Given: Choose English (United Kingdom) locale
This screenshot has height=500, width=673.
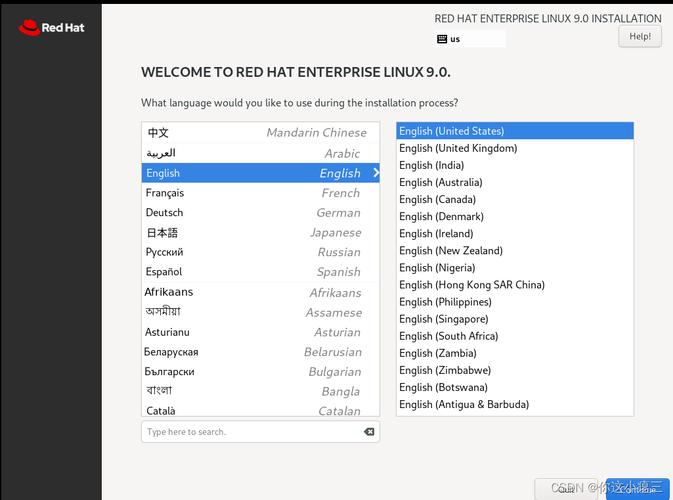Looking at the screenshot, I should pos(515,148).
